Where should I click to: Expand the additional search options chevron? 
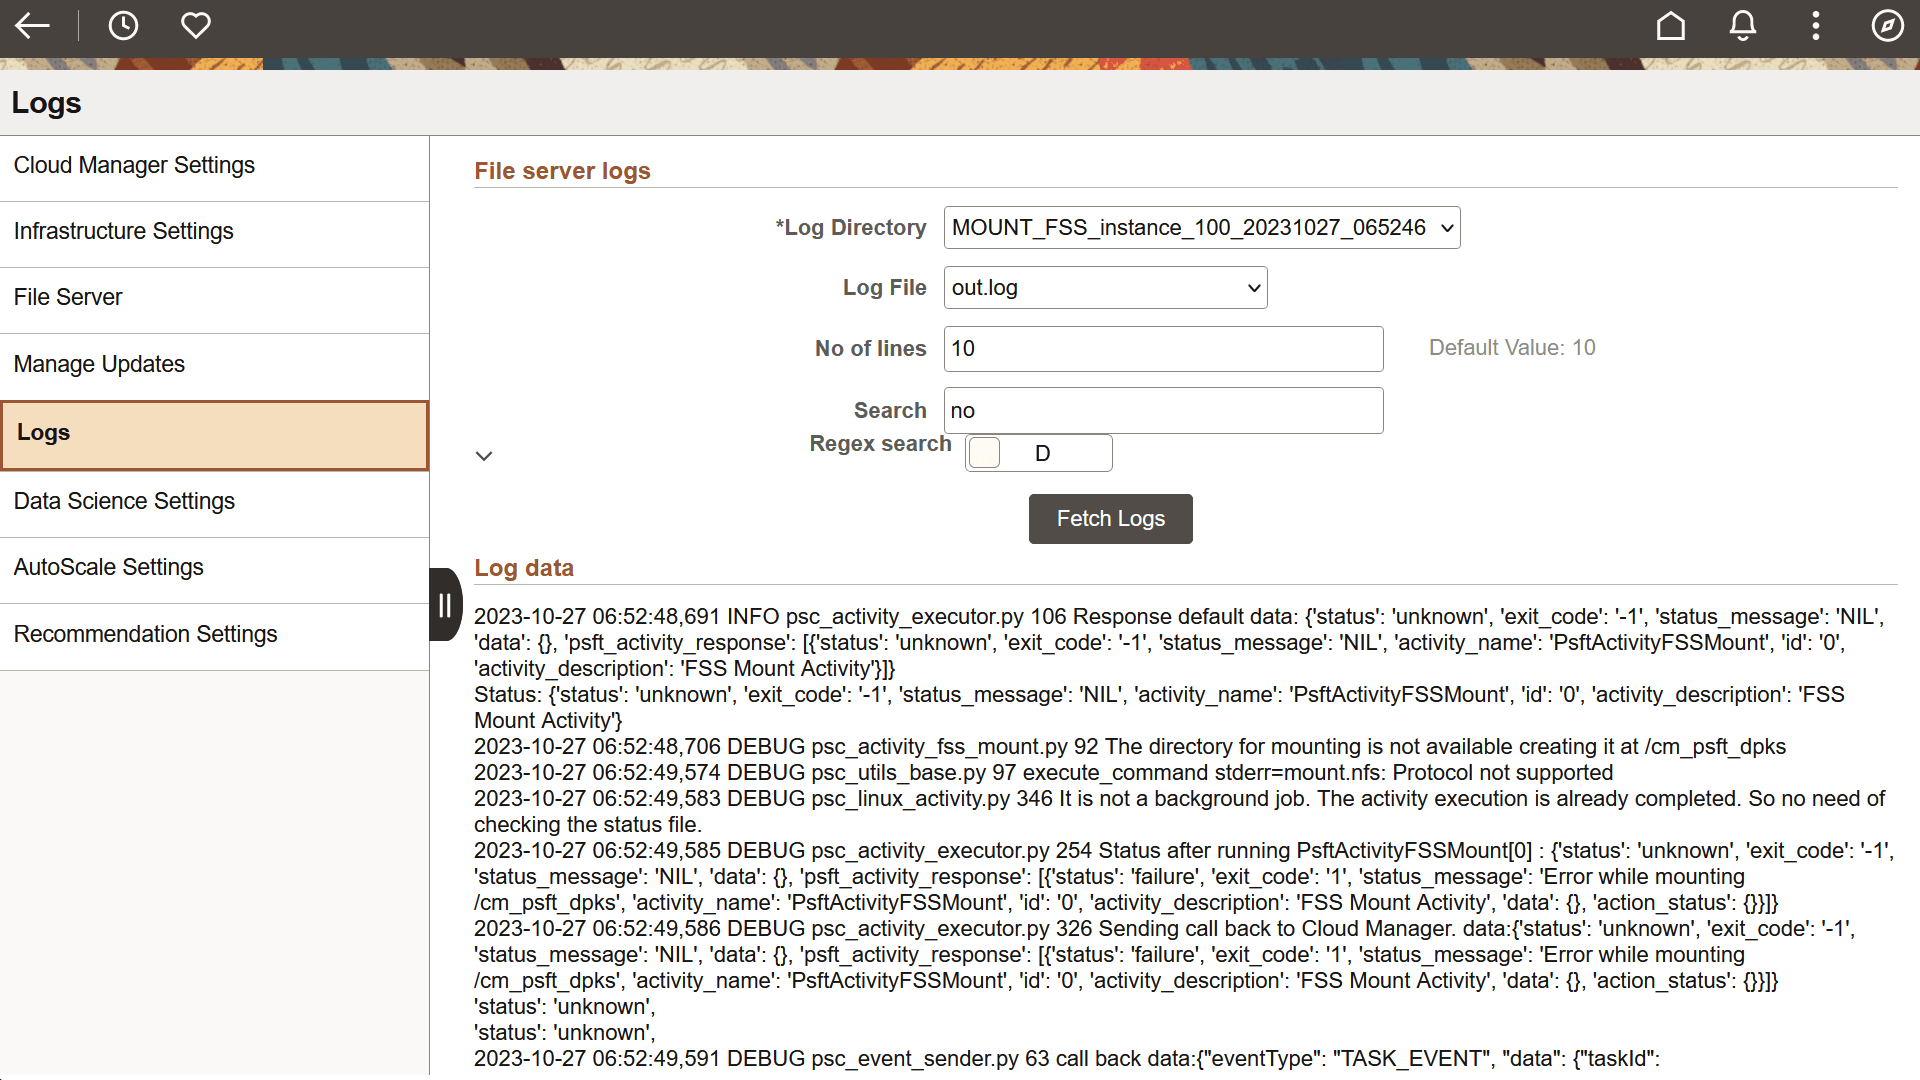(x=484, y=455)
